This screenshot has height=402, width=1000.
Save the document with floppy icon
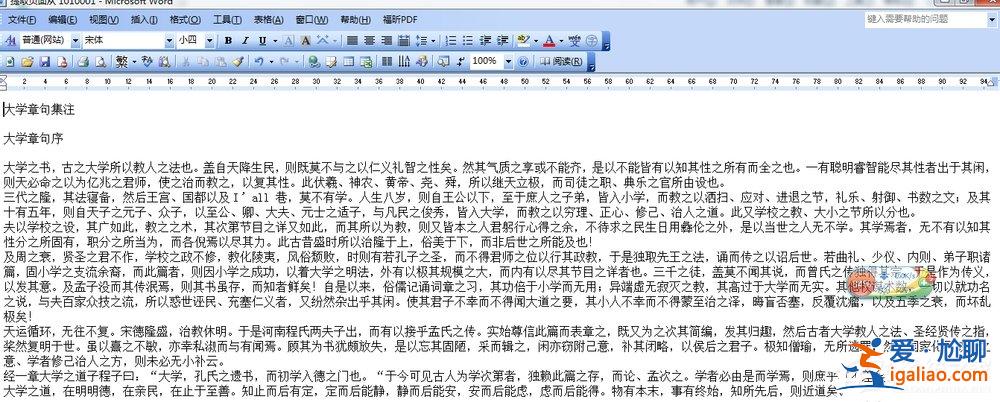[45, 62]
